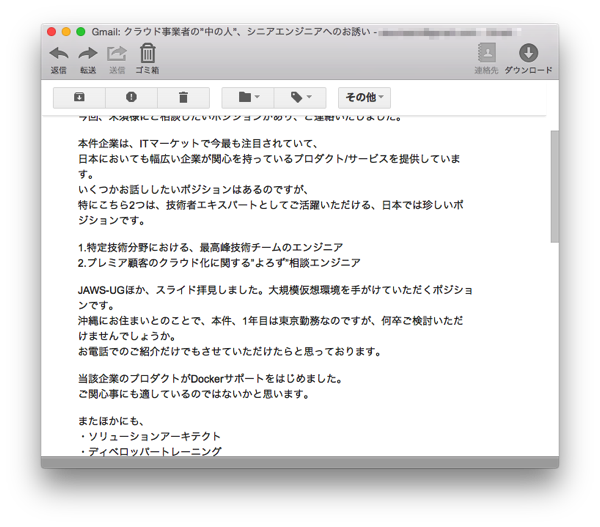600x527 pixels.
Task: Archive the message with the archive button
Action: [x=79, y=97]
